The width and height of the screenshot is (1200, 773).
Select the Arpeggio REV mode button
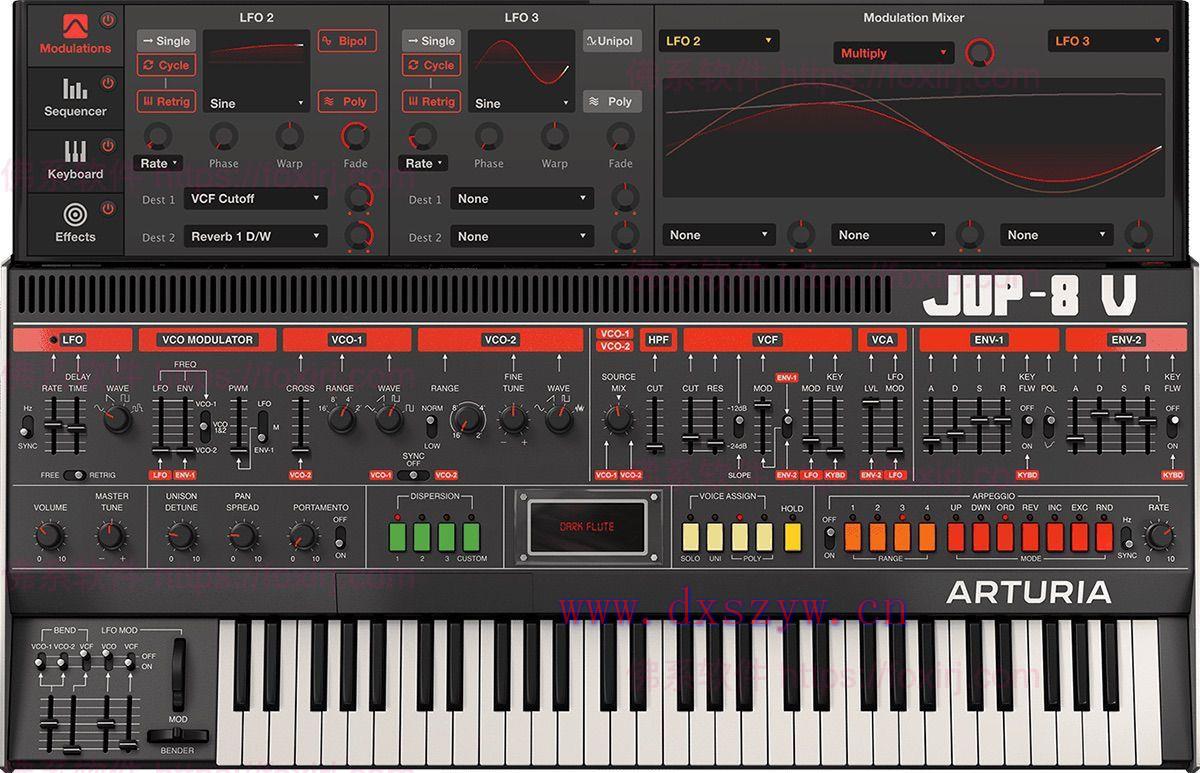[x=1030, y=536]
